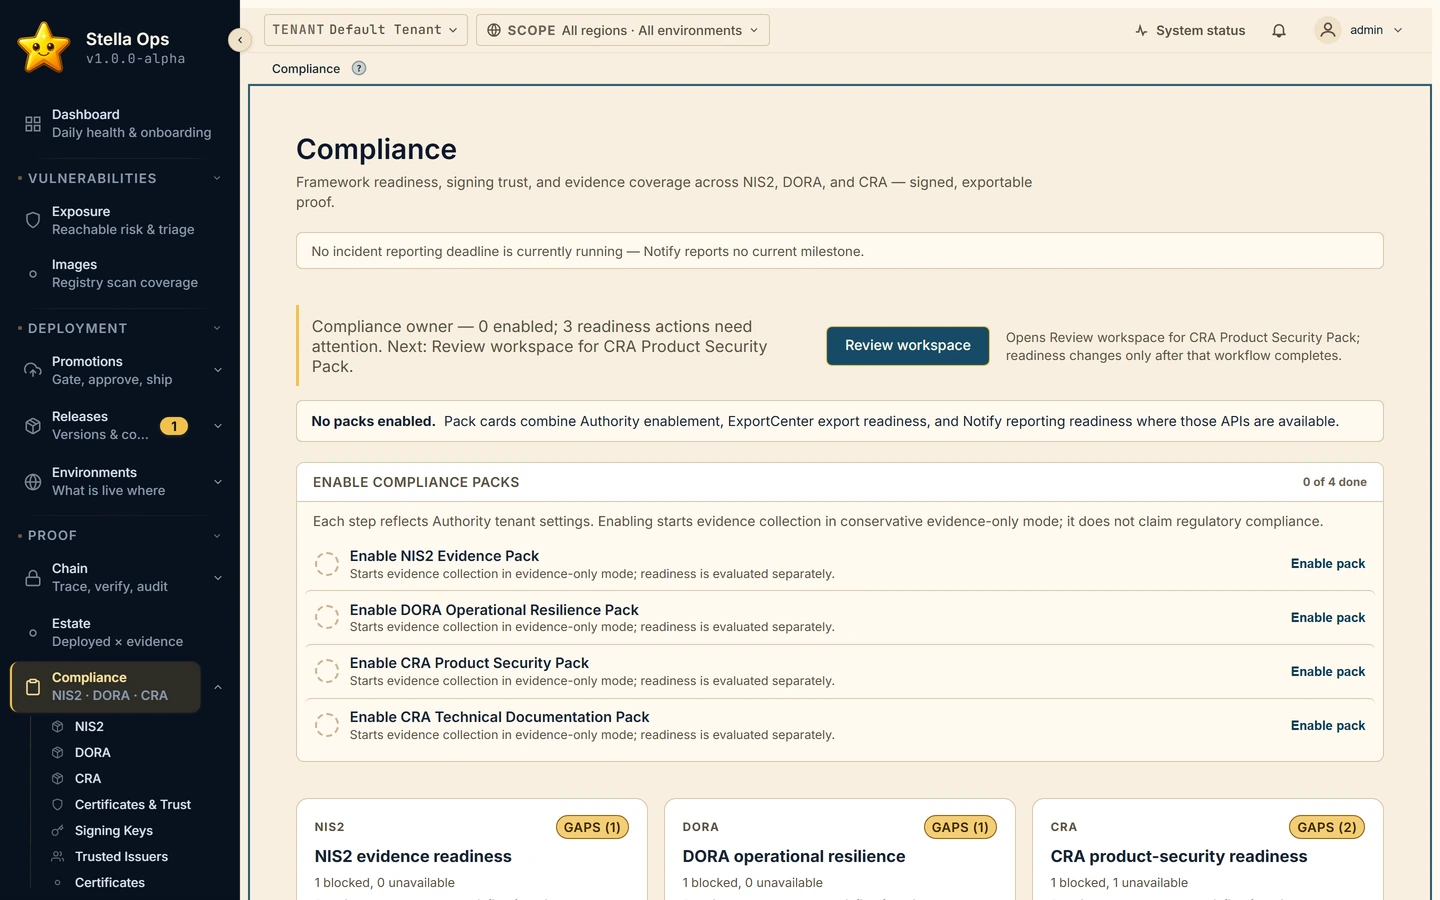Open Images registry scan coverage
Screen dimensions: 1440x900
coord(120,274)
